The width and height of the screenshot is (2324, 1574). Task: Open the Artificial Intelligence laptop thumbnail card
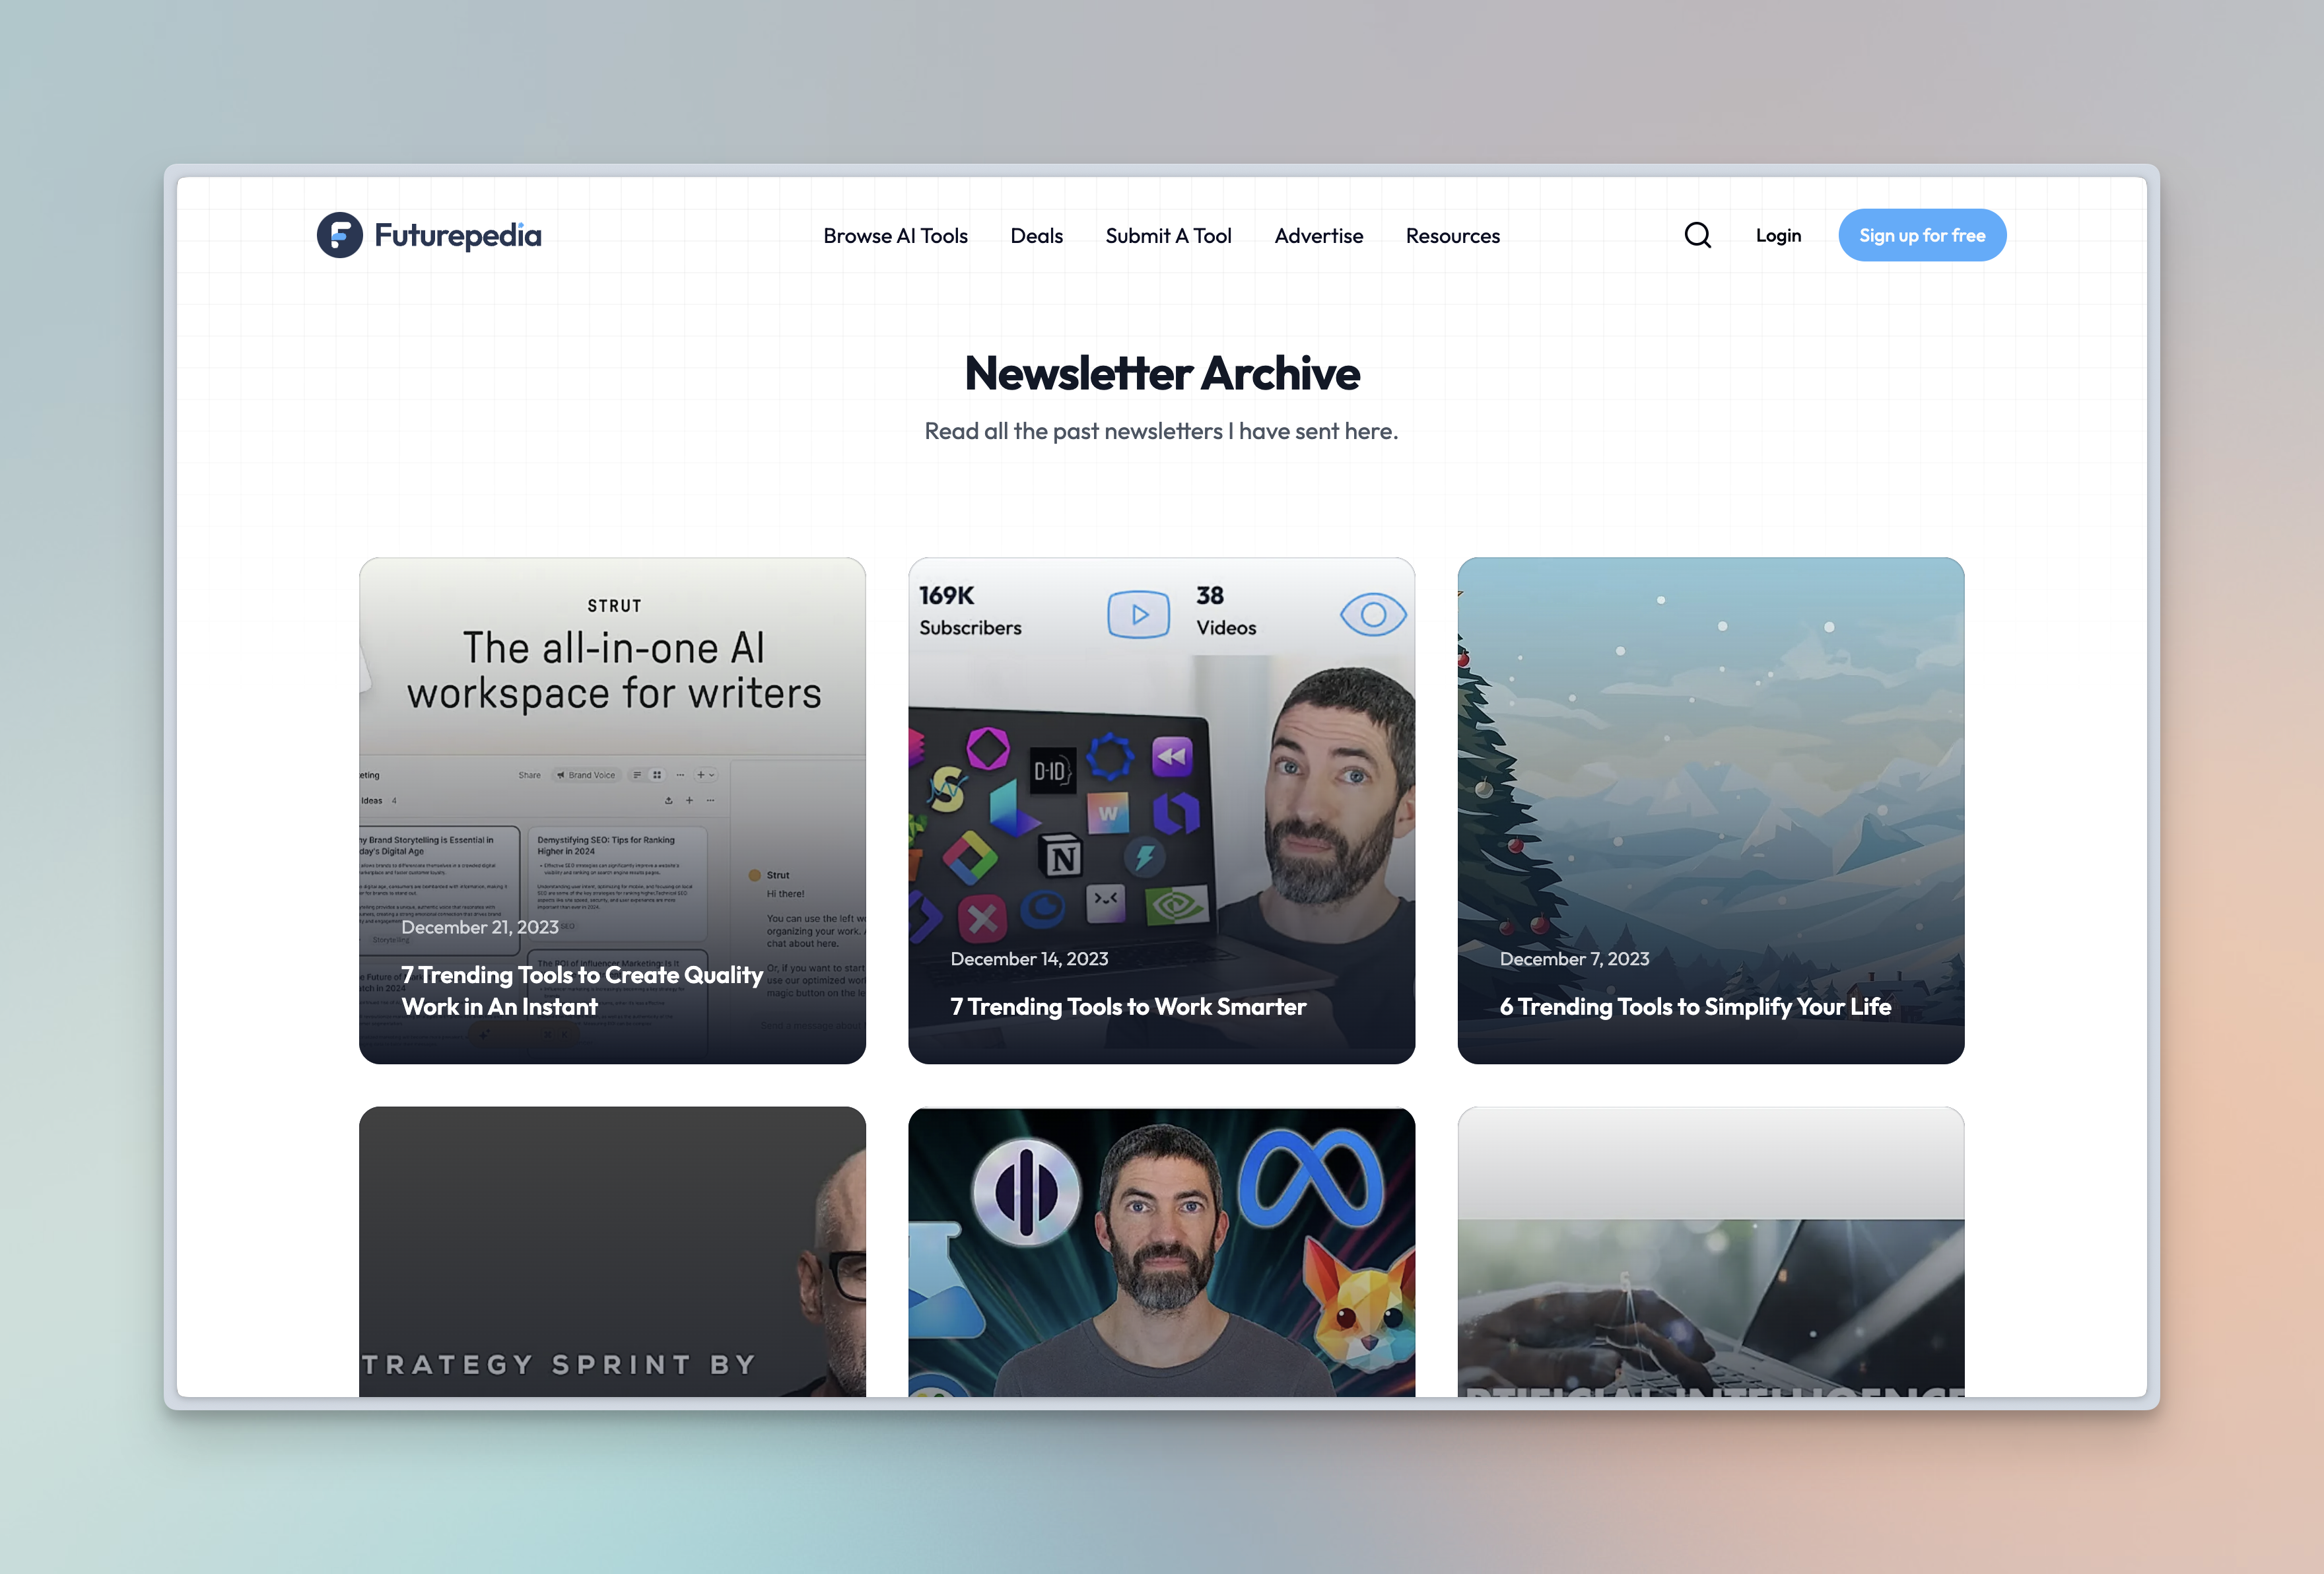[1710, 1251]
